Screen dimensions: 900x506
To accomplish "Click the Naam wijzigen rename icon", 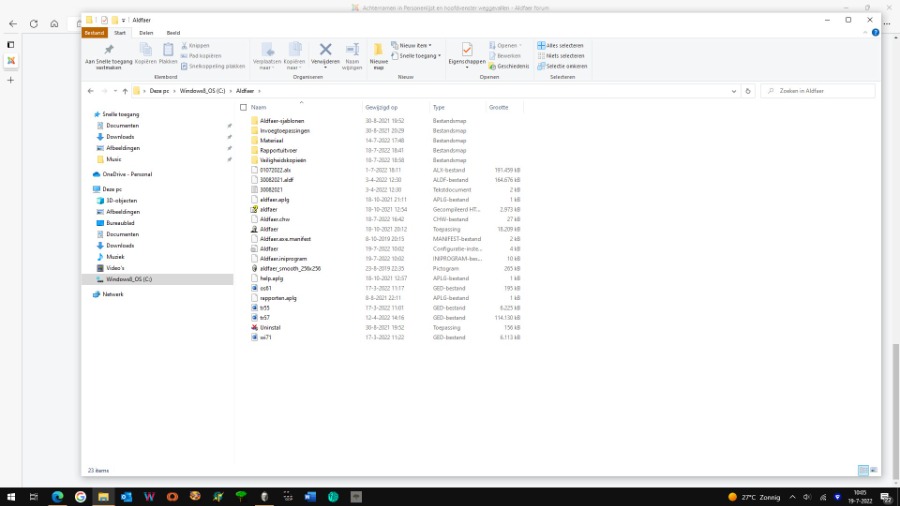I will (352, 50).
